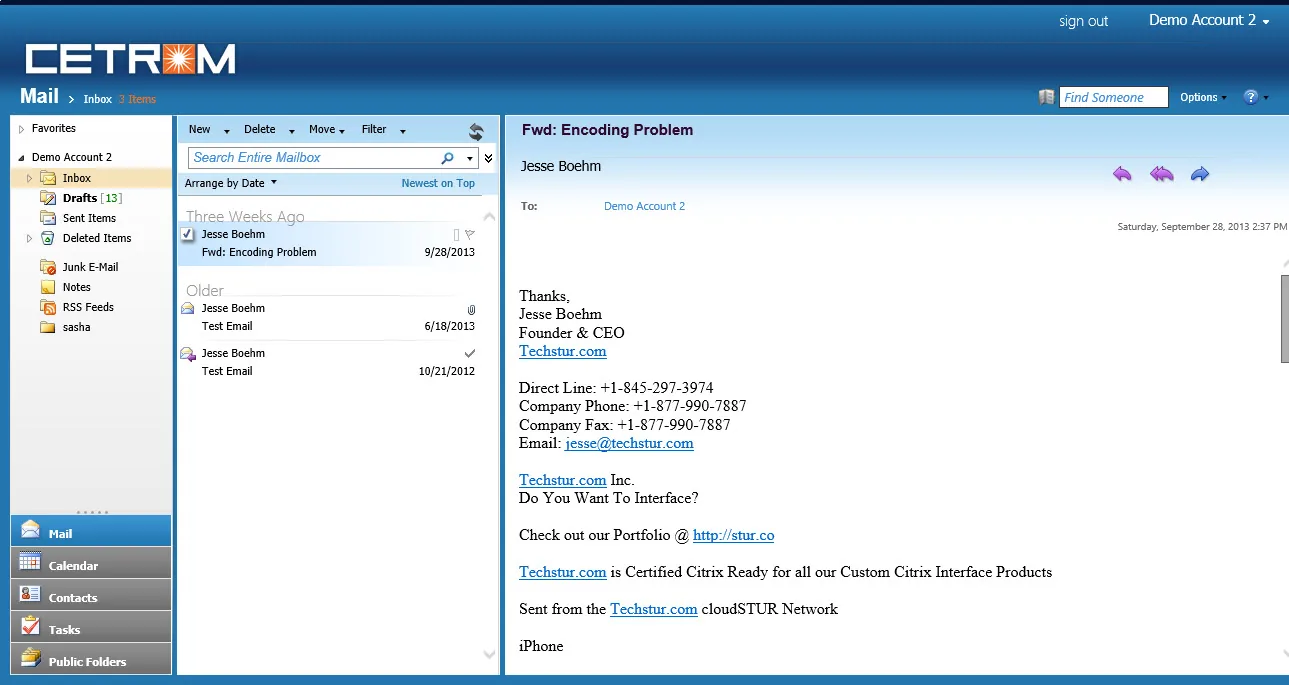Expand search options with double chevron
The height and width of the screenshot is (685, 1289).
489,158
